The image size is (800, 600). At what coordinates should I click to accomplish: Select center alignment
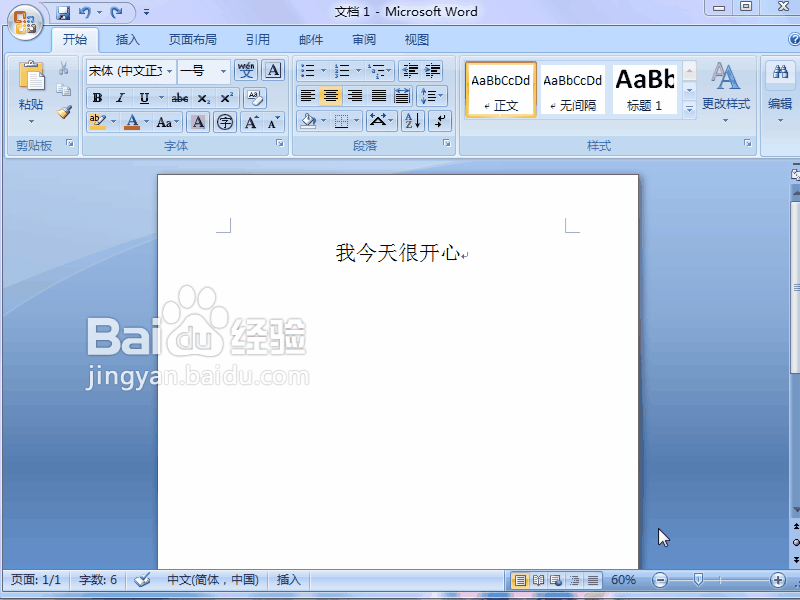tap(331, 96)
